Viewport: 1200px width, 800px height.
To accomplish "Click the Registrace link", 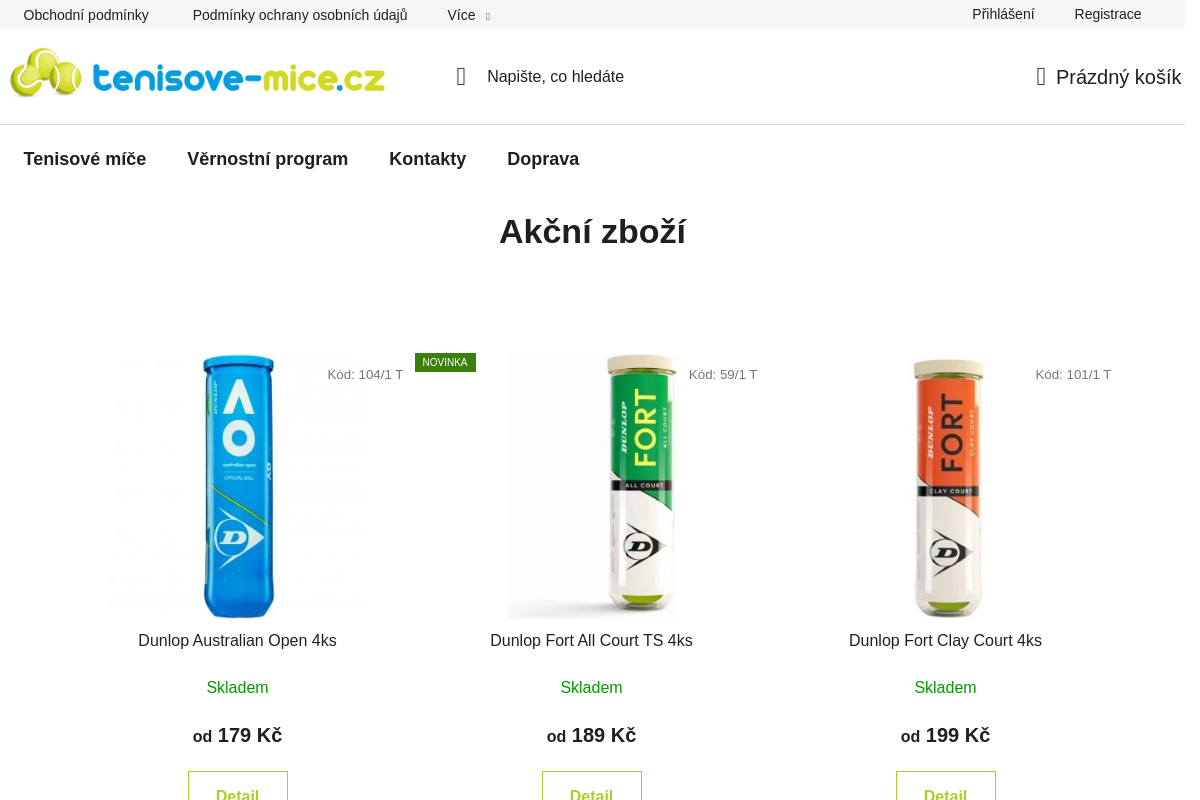I will coord(1108,14).
